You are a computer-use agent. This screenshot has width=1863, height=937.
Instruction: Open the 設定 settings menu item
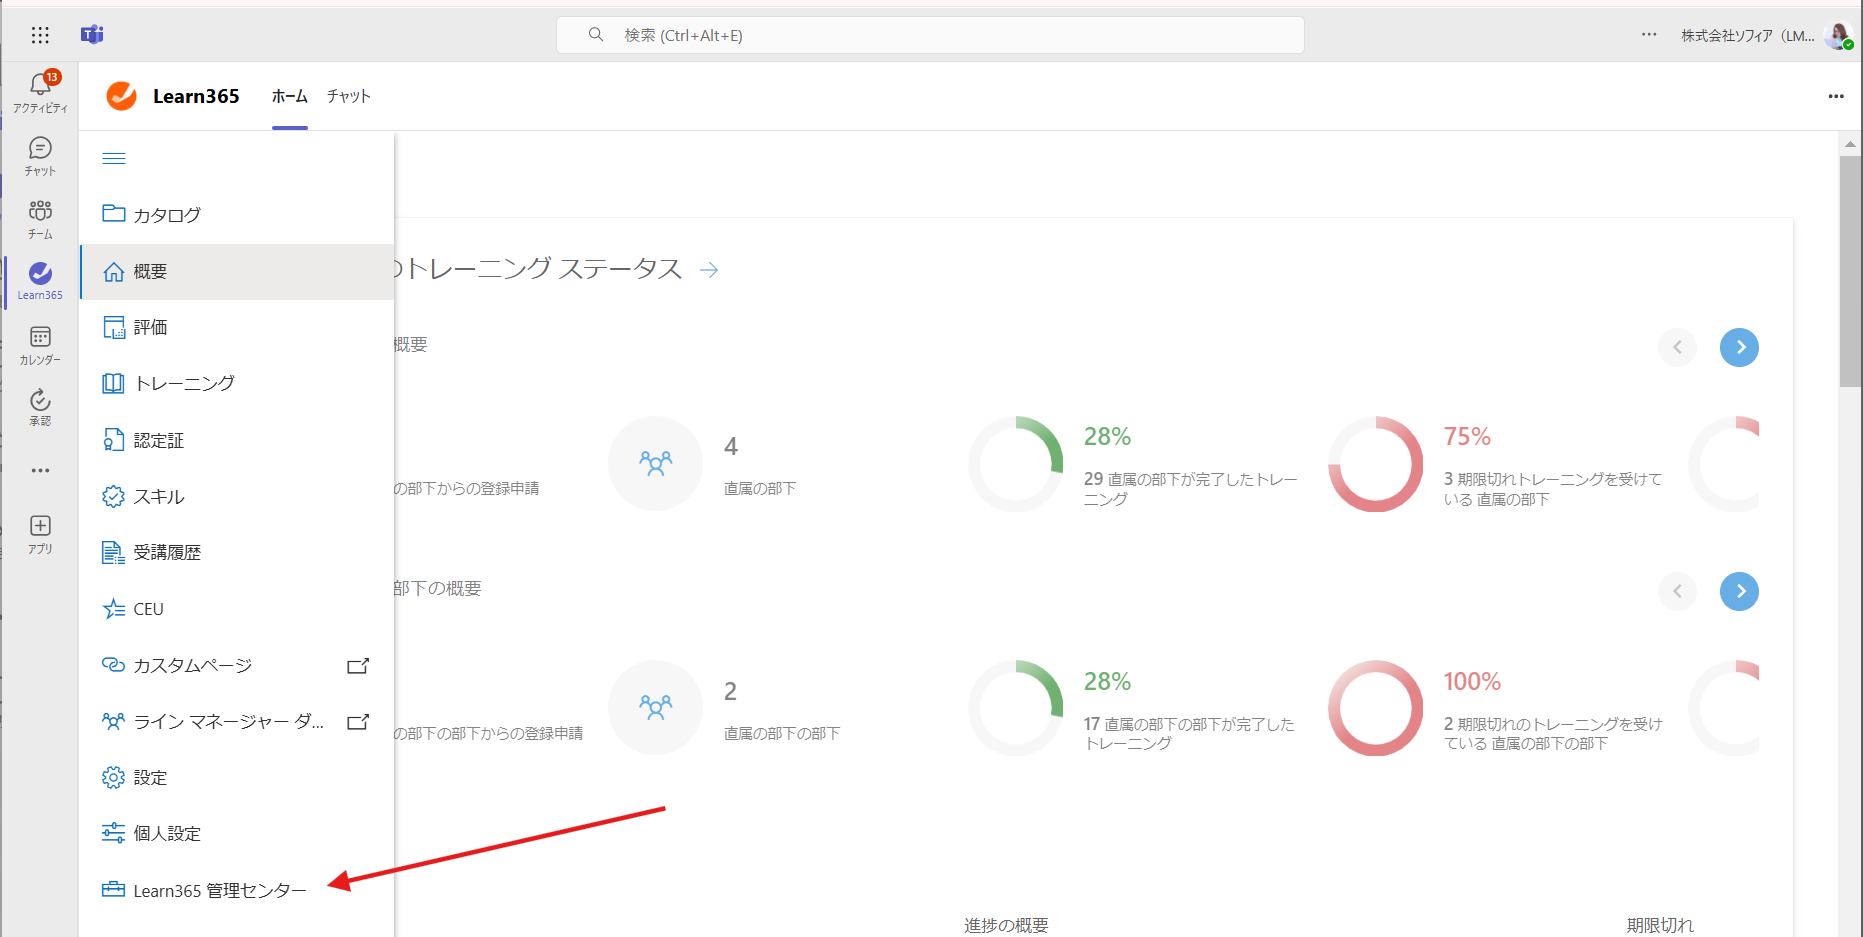(x=237, y=778)
